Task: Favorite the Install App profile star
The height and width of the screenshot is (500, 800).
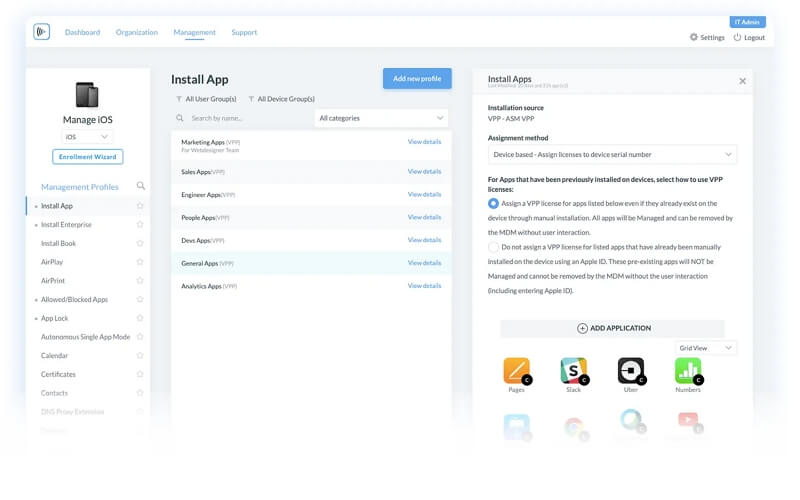Action: pyautogui.click(x=140, y=206)
